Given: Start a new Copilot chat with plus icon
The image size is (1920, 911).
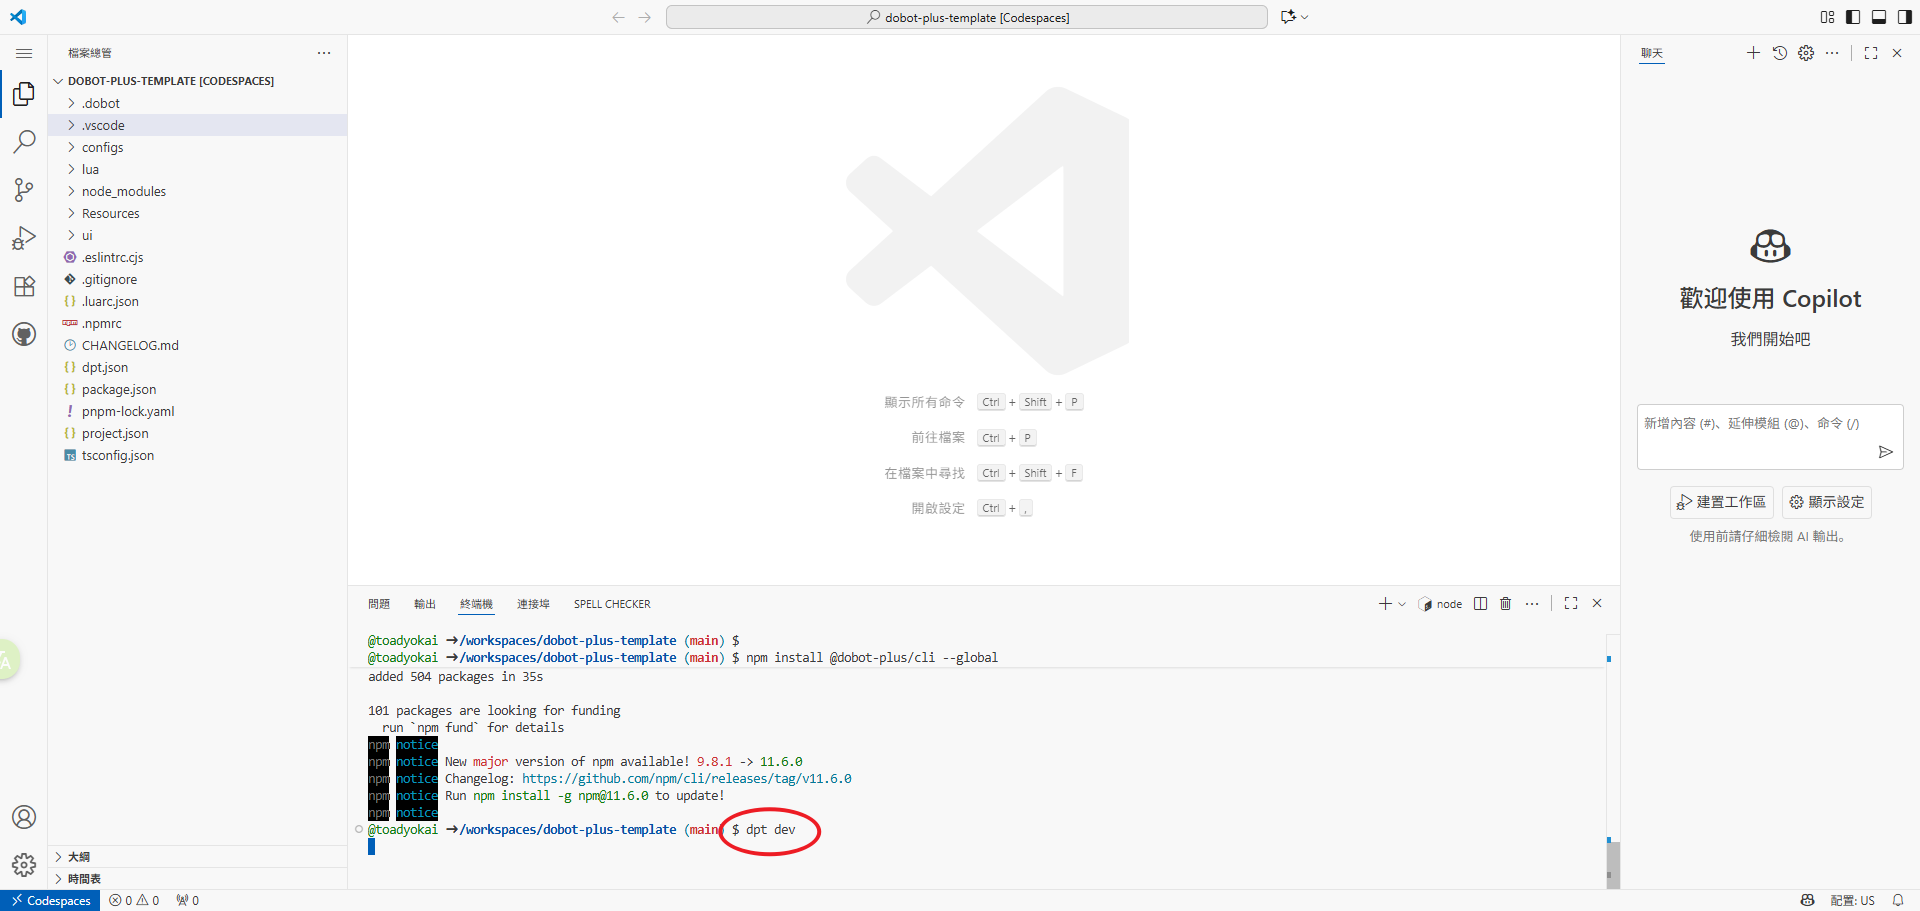Looking at the screenshot, I should tap(1753, 53).
